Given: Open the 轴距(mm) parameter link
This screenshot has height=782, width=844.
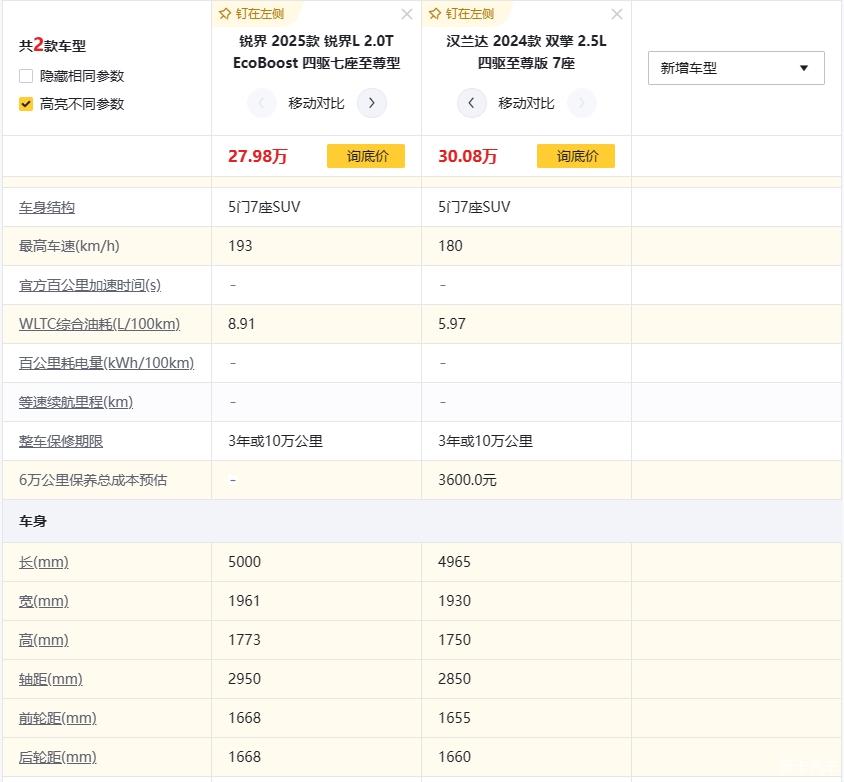Looking at the screenshot, I should point(51,679).
